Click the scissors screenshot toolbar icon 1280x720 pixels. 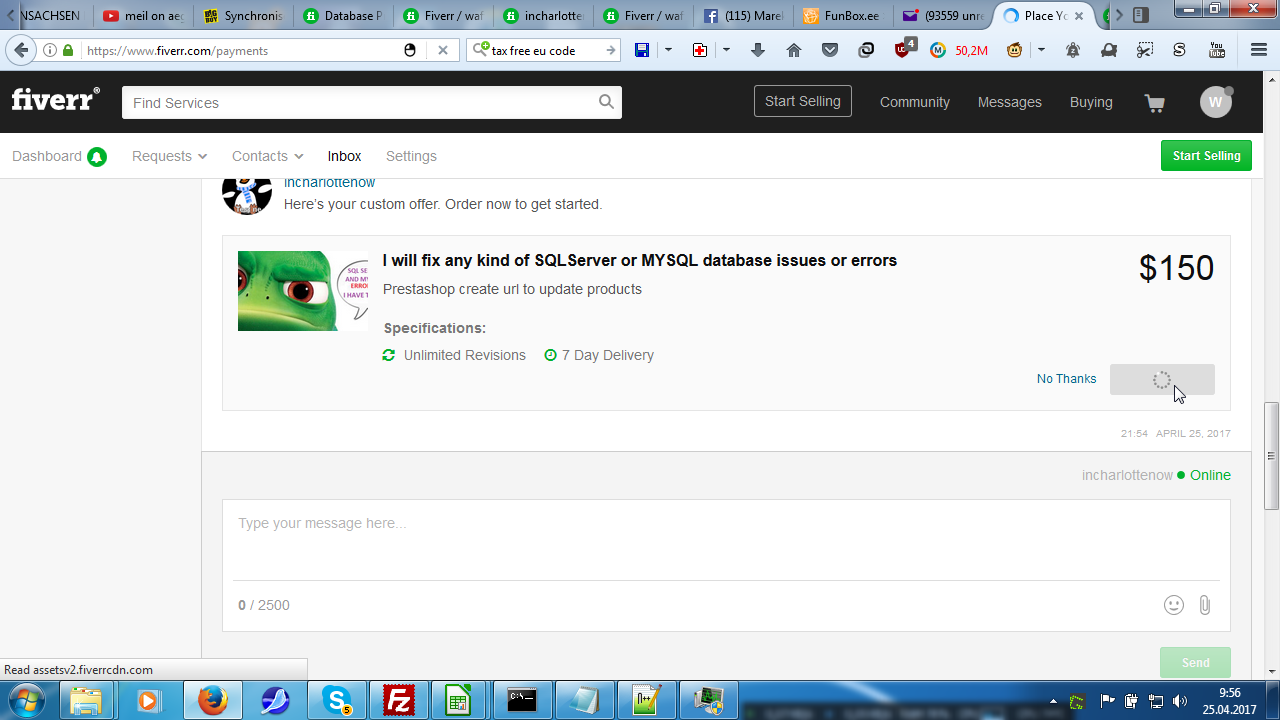tap(1144, 50)
